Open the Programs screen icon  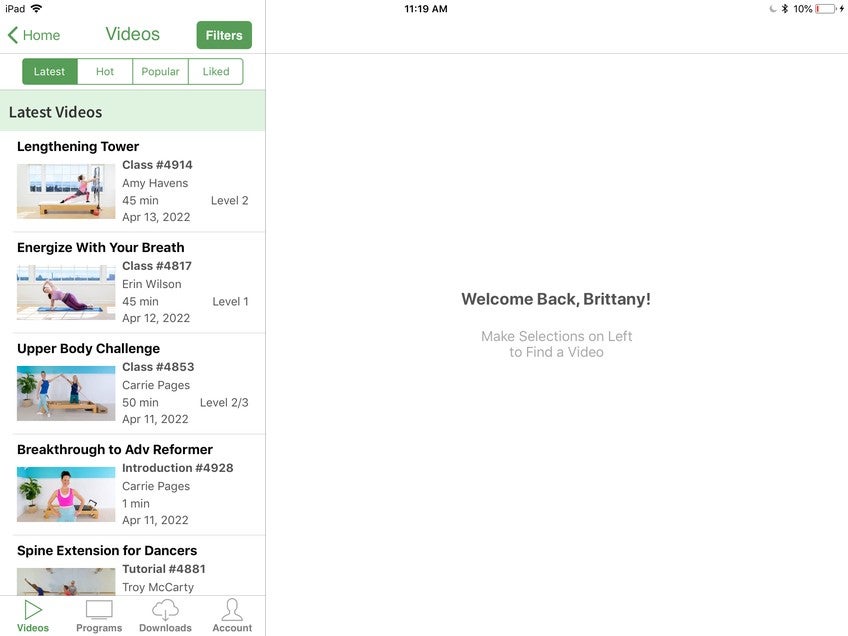99,609
